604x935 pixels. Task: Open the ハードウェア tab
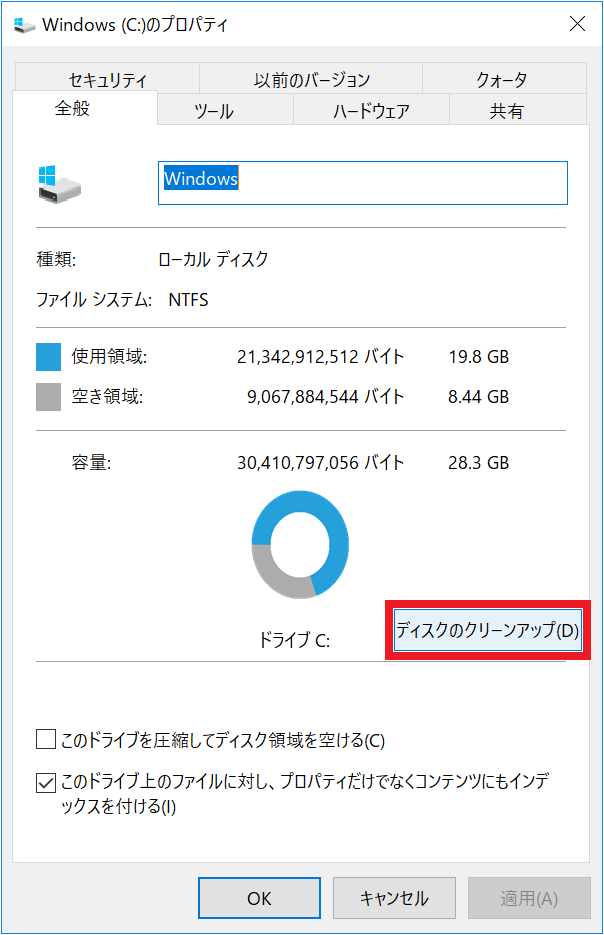[371, 111]
